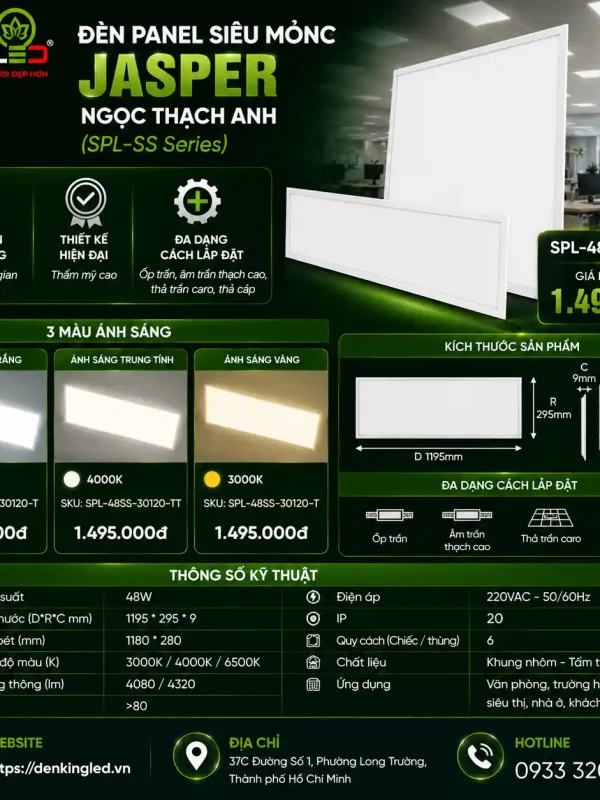The width and height of the screenshot is (600, 800).
Task: Click the D 1195mm length label
Action: coord(438,457)
